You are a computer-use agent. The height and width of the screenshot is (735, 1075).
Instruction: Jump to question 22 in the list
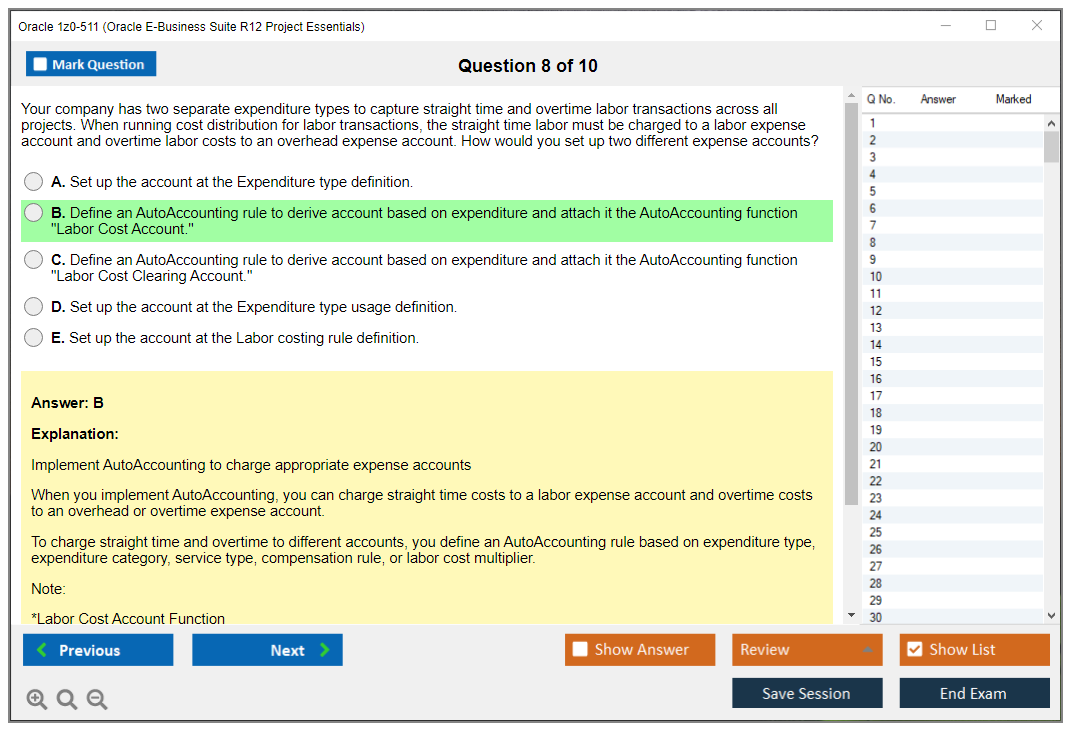[876, 481]
